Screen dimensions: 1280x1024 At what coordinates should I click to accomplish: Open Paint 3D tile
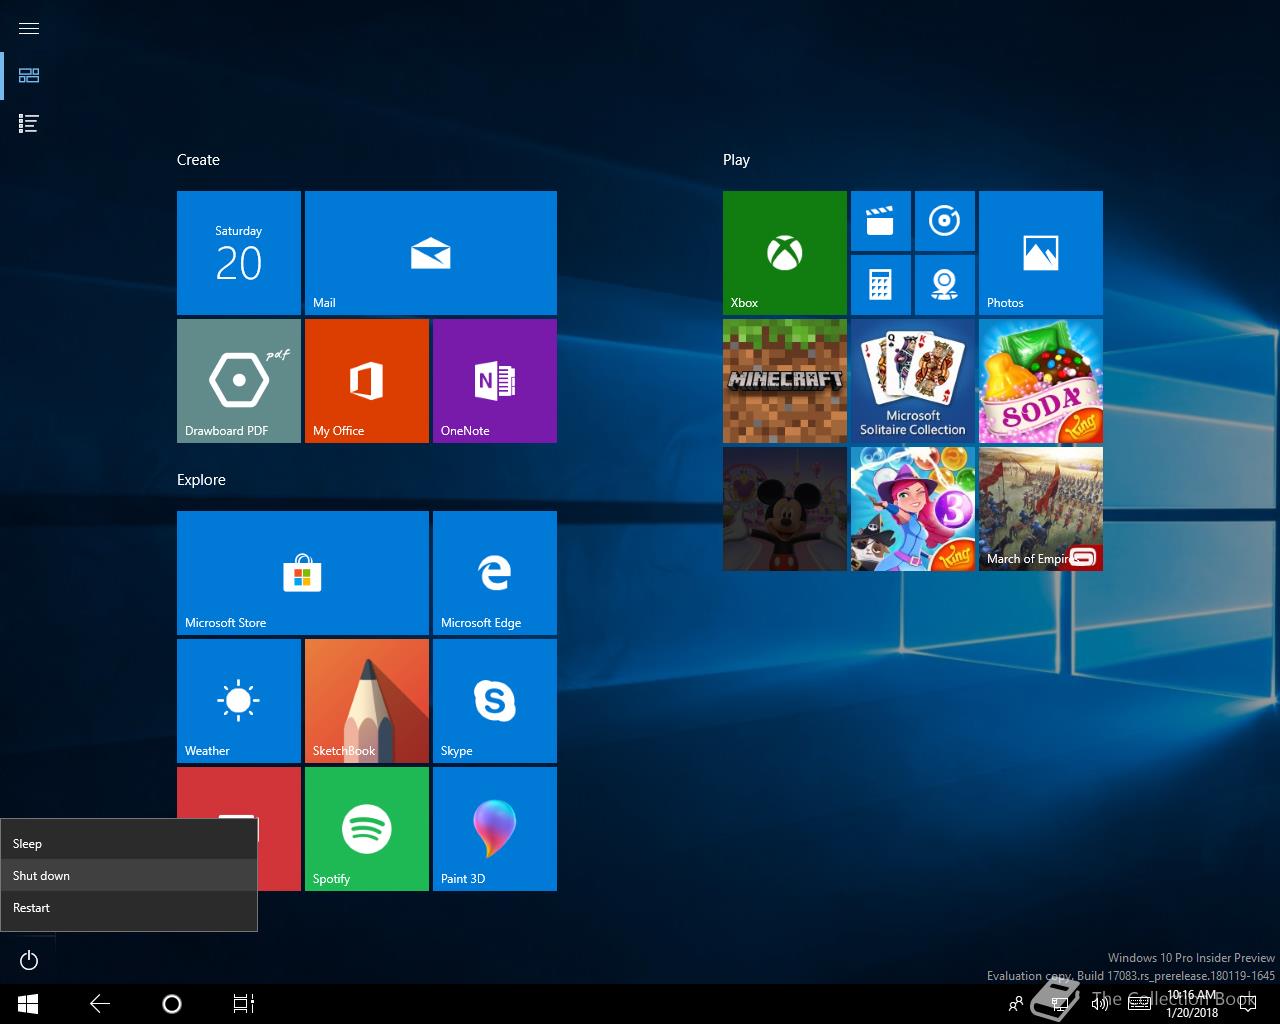pos(495,829)
